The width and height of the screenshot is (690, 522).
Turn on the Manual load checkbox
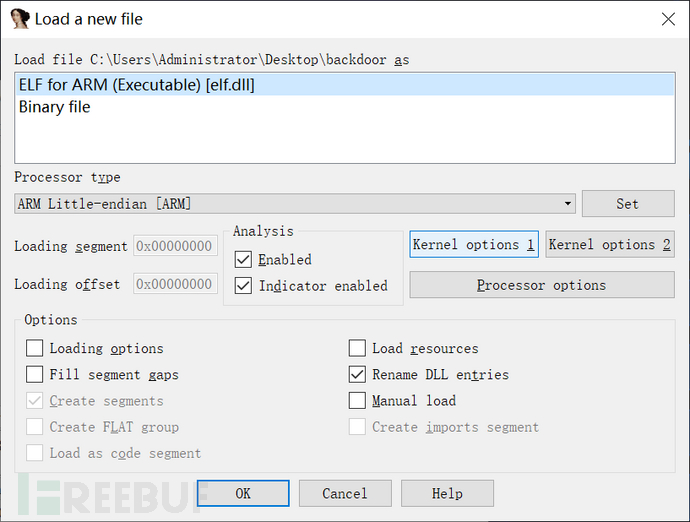(x=357, y=401)
